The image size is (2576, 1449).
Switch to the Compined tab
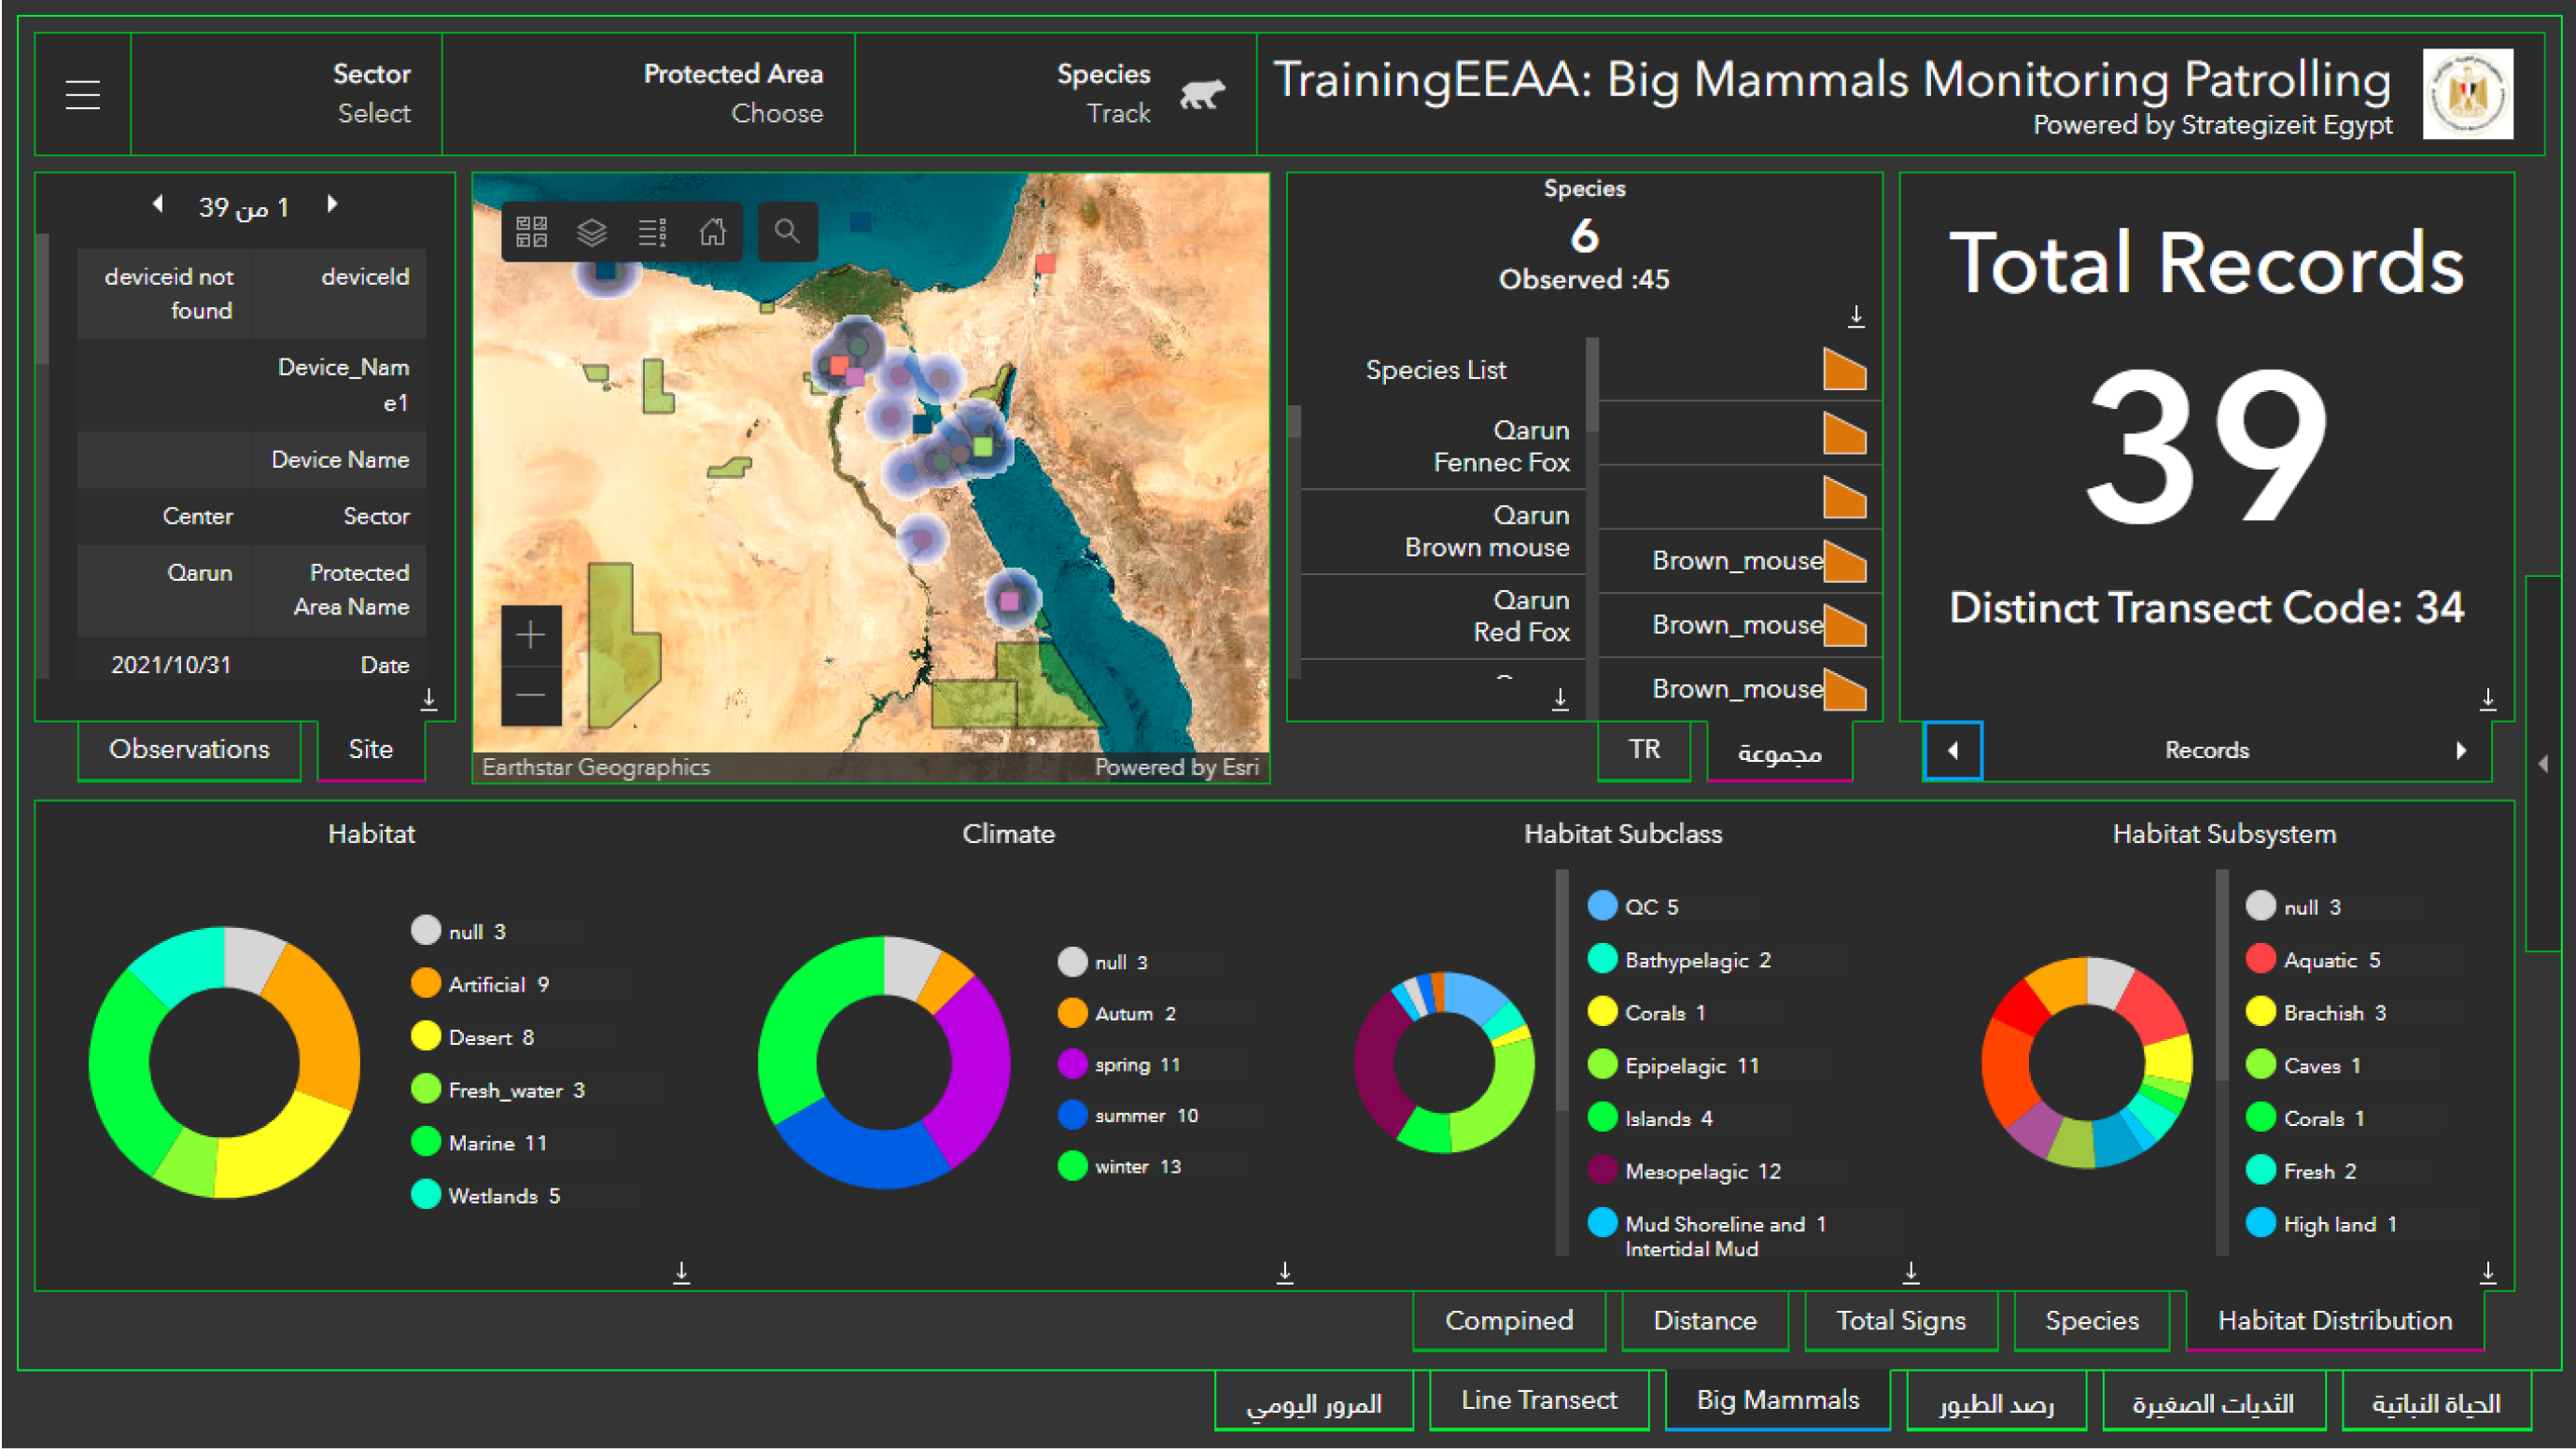[1509, 1320]
